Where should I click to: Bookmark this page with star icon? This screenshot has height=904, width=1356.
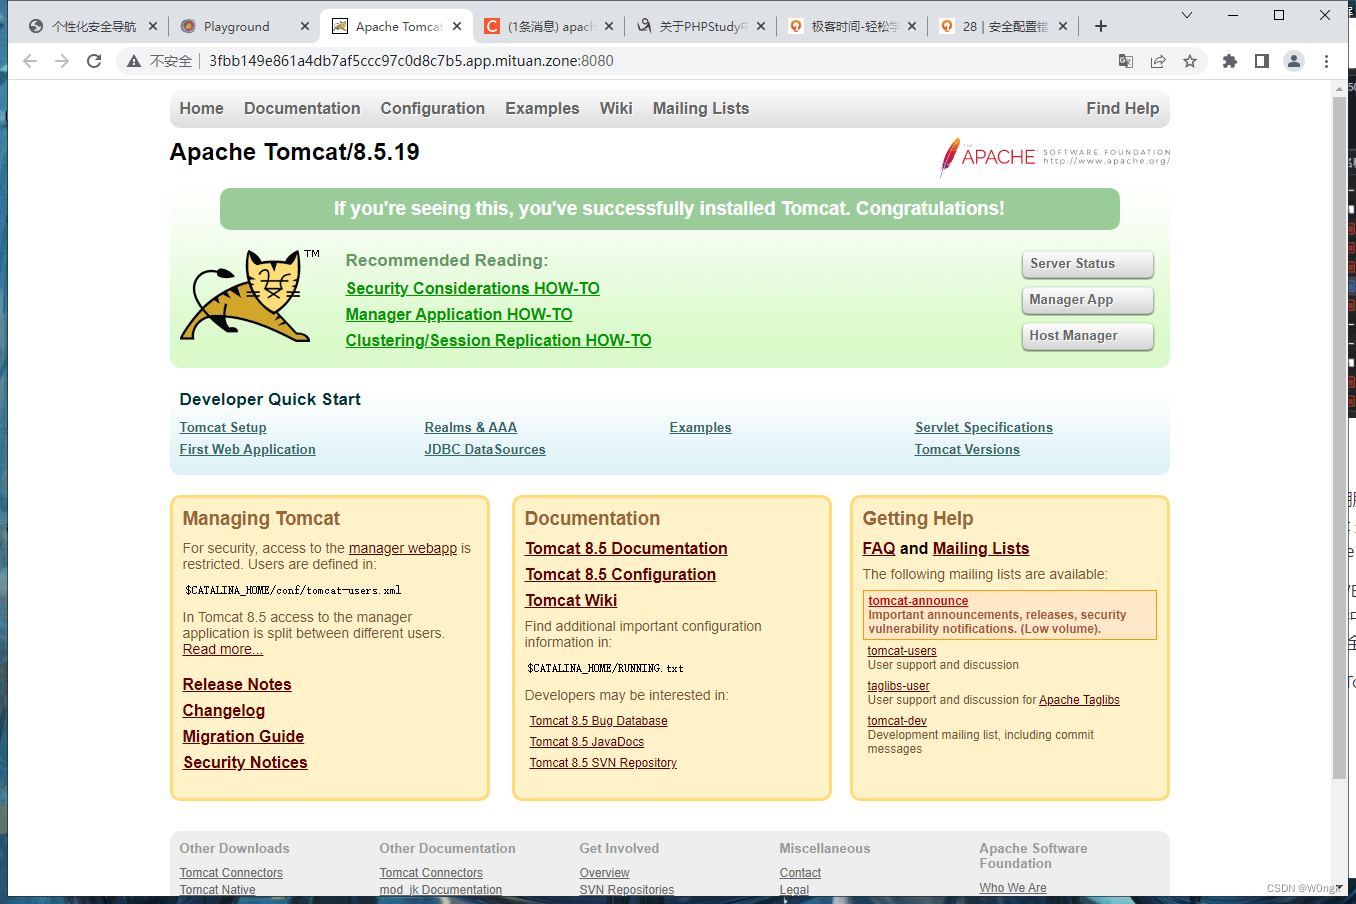tap(1190, 61)
